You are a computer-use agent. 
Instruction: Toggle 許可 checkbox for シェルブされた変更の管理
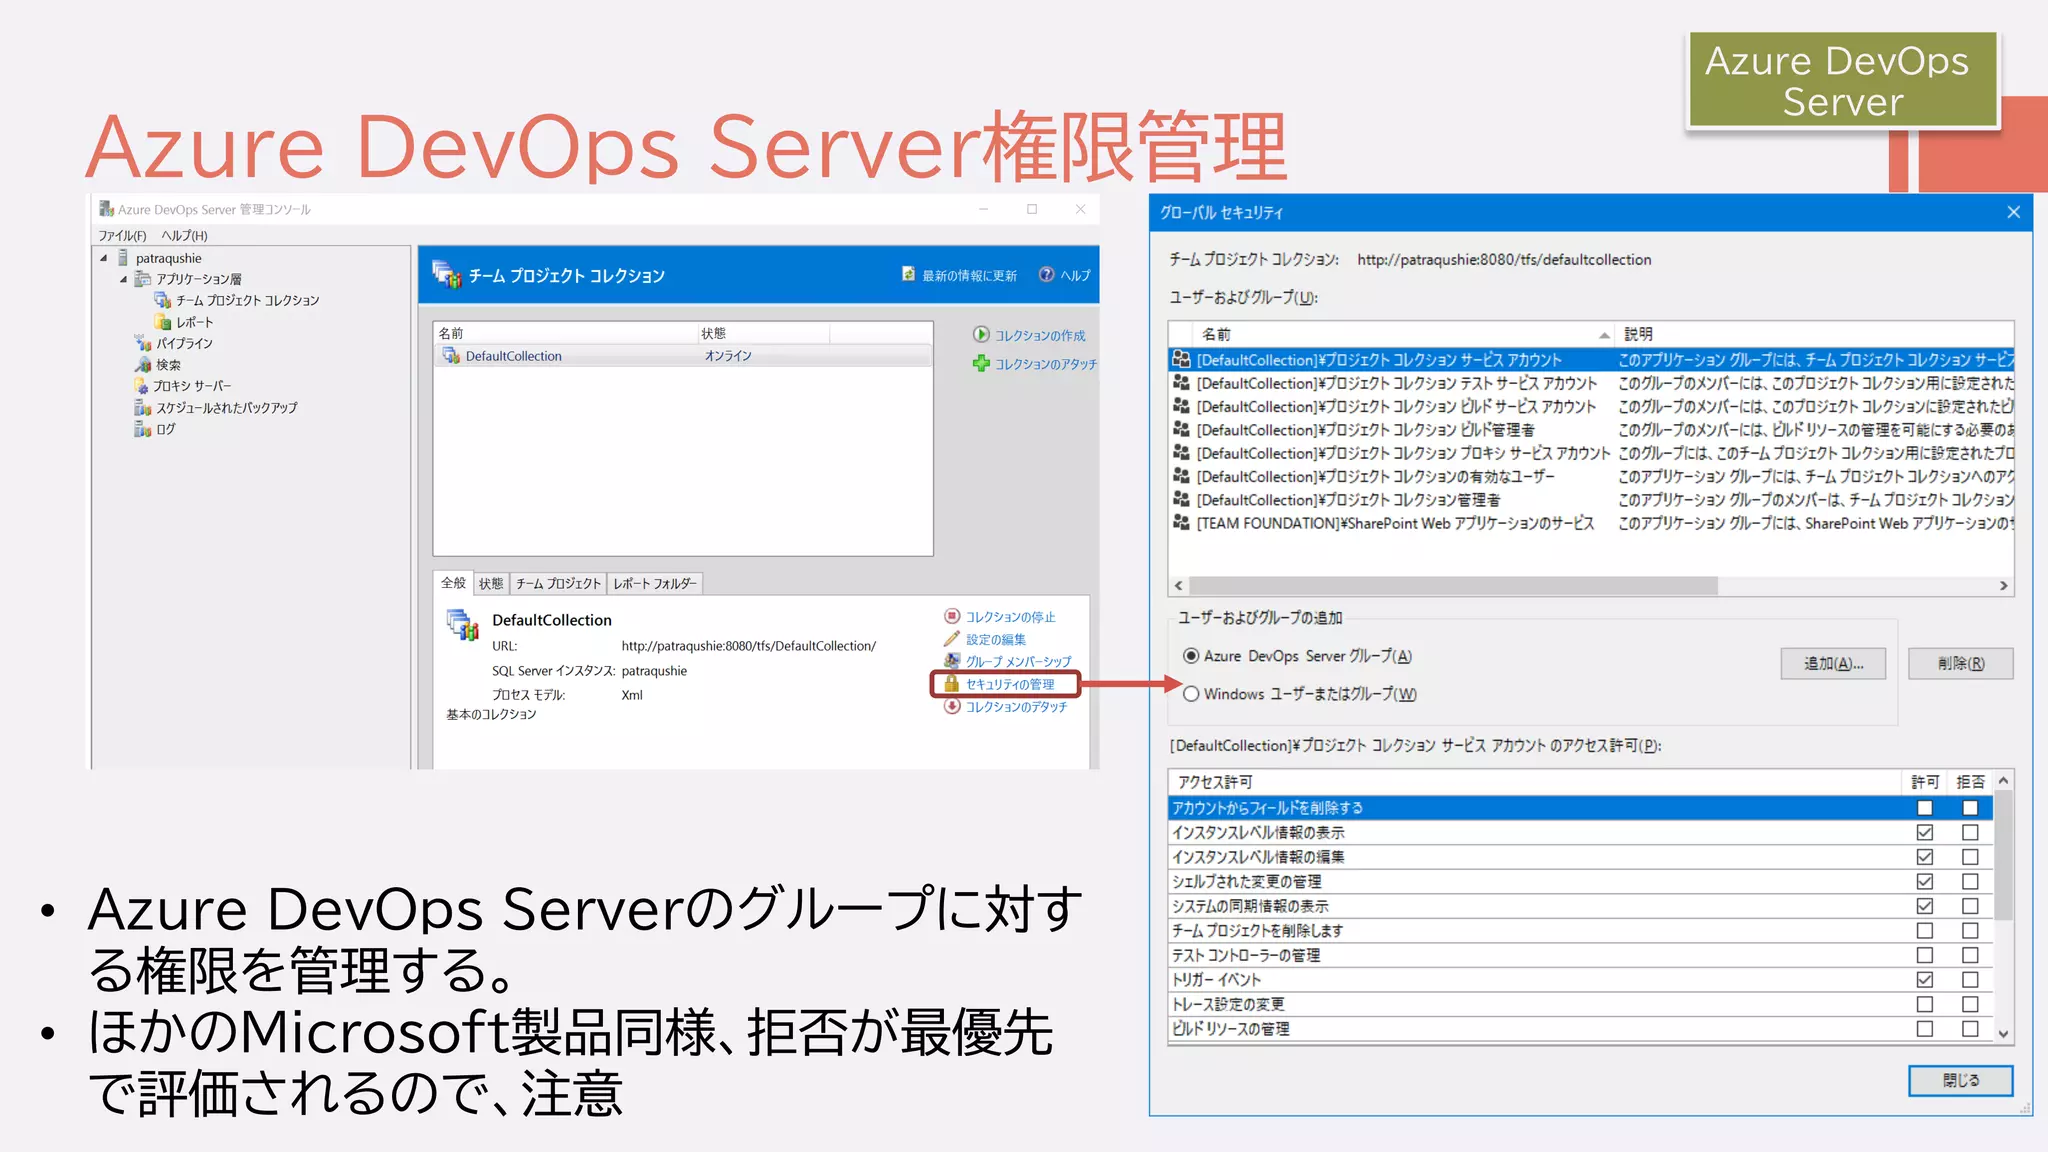(x=1925, y=881)
